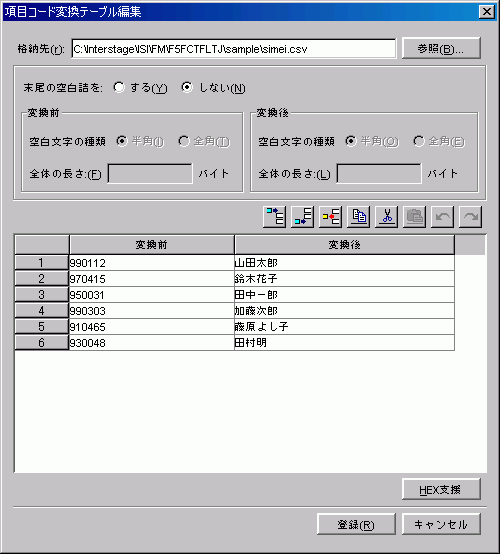
Task: Click the Redo arrow icon
Action: 470,217
